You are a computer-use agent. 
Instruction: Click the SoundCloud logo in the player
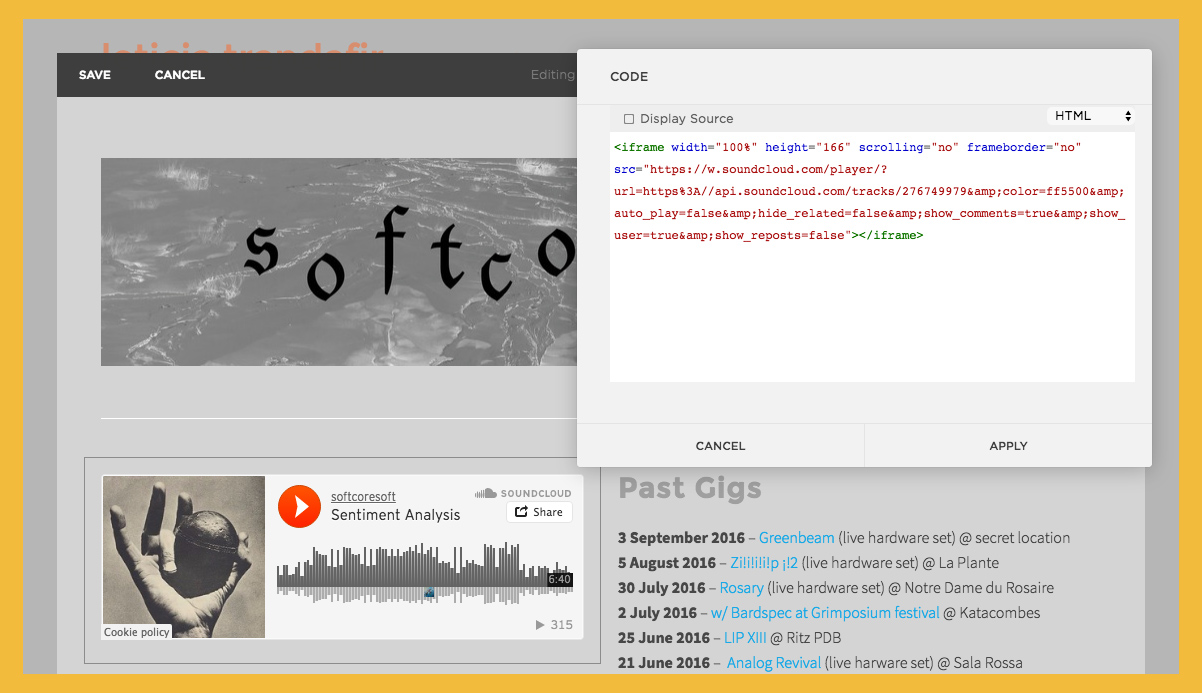click(x=523, y=493)
